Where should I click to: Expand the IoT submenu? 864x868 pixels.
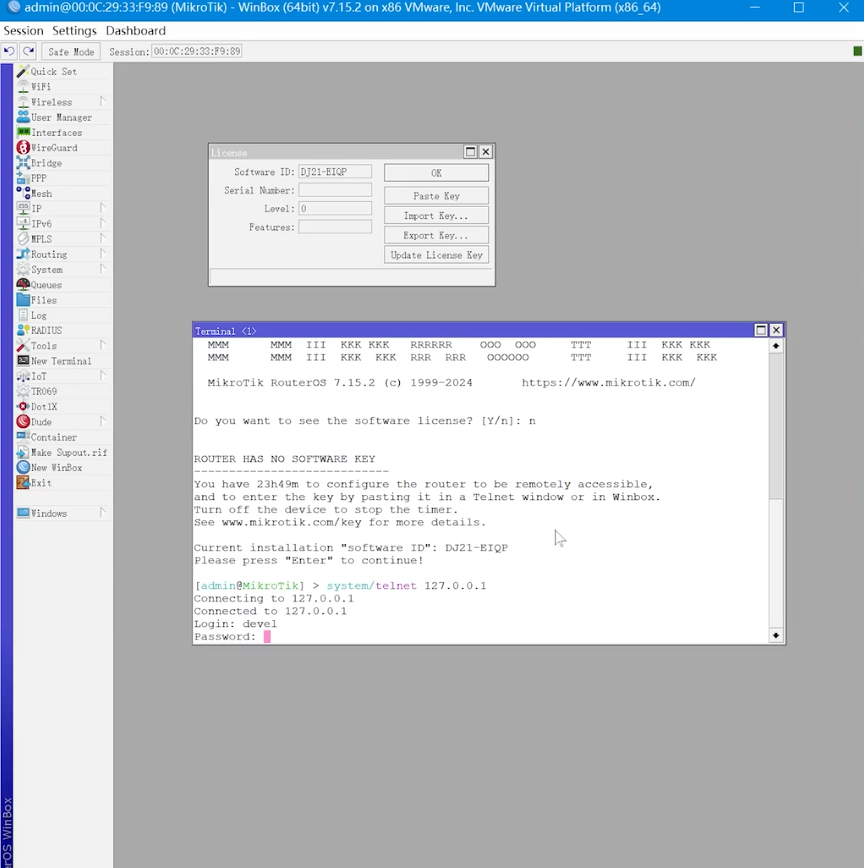(103, 375)
